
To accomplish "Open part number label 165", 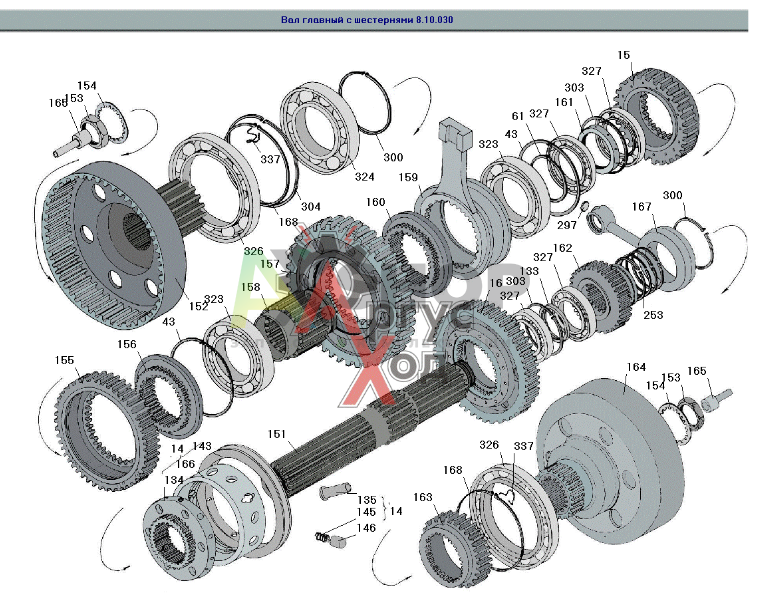I will pos(696,371).
